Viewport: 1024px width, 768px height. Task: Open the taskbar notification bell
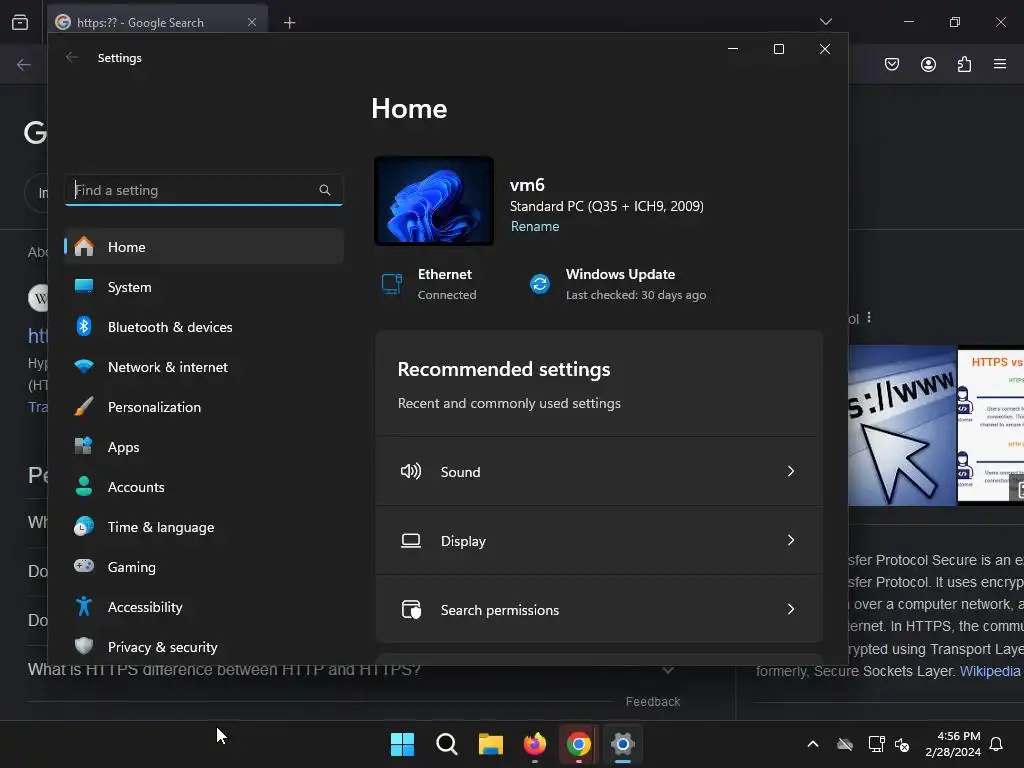click(997, 744)
